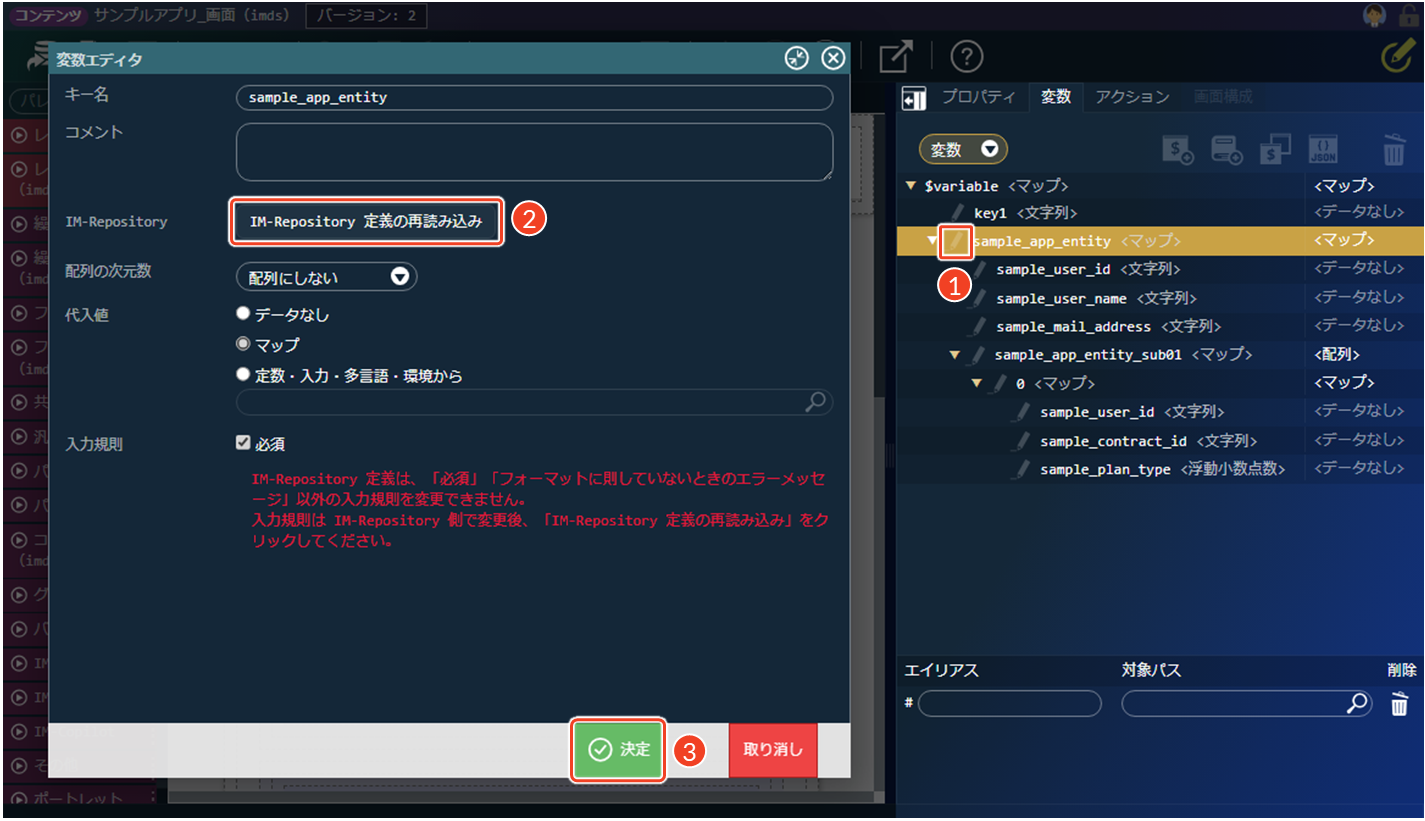Switch to the アクション tab

1131,97
